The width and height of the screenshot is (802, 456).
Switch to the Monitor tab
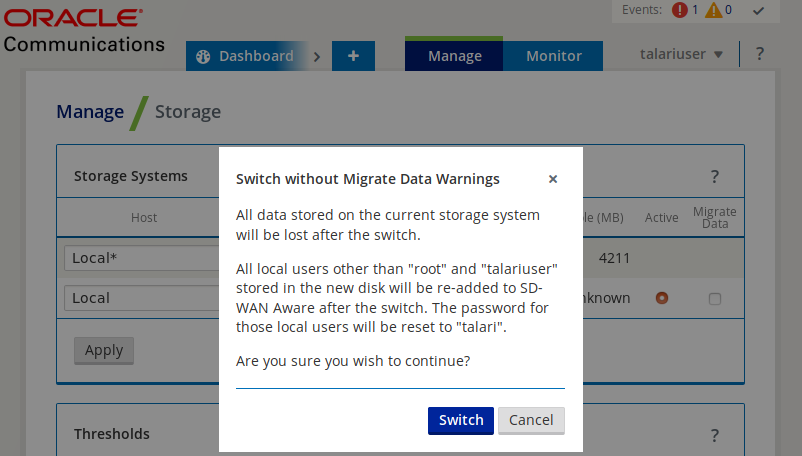(x=553, y=56)
